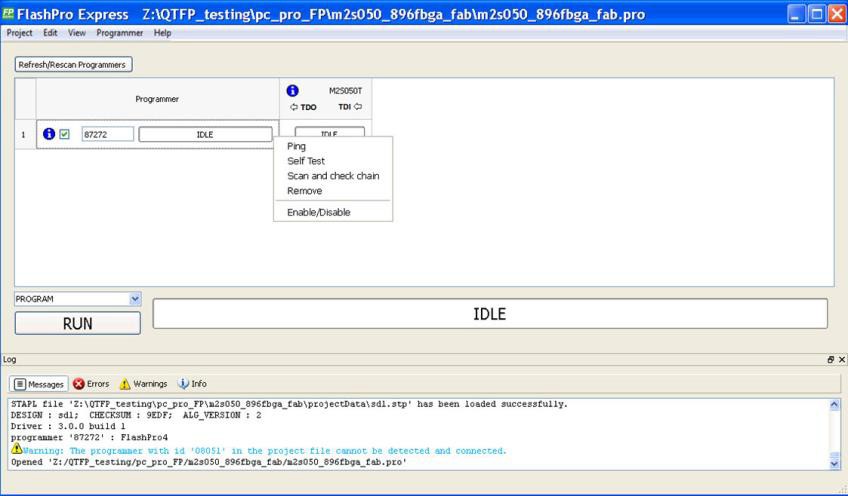Open the Programmer menu
Viewport: 848px width, 496px height.
pos(119,33)
